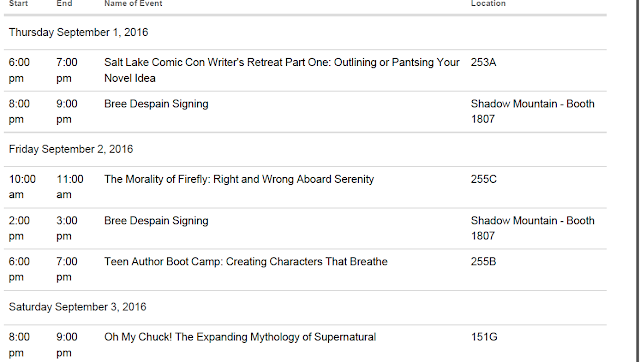Click Friday's Shadow Mountain - Booth 1807 location
This screenshot has height=362, width=640.
point(533,228)
